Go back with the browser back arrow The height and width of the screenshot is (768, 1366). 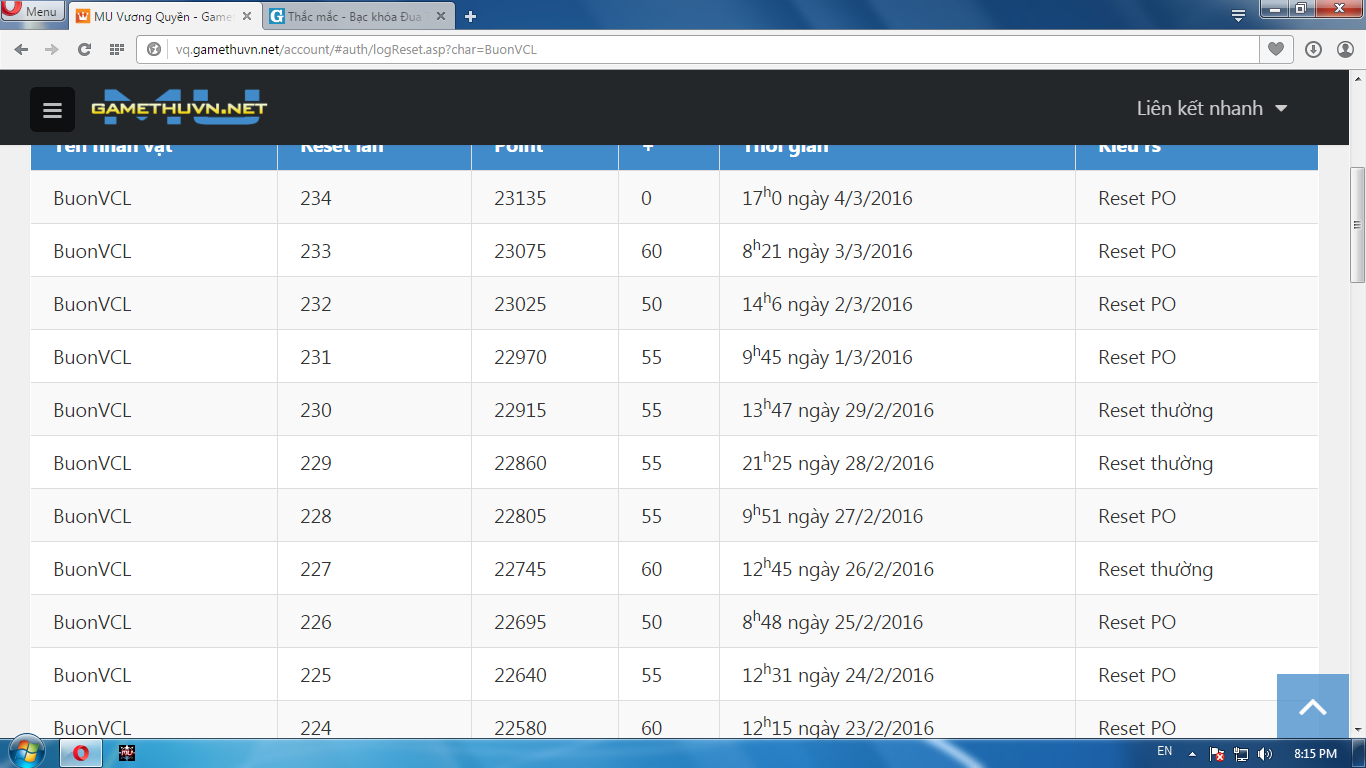(22, 49)
